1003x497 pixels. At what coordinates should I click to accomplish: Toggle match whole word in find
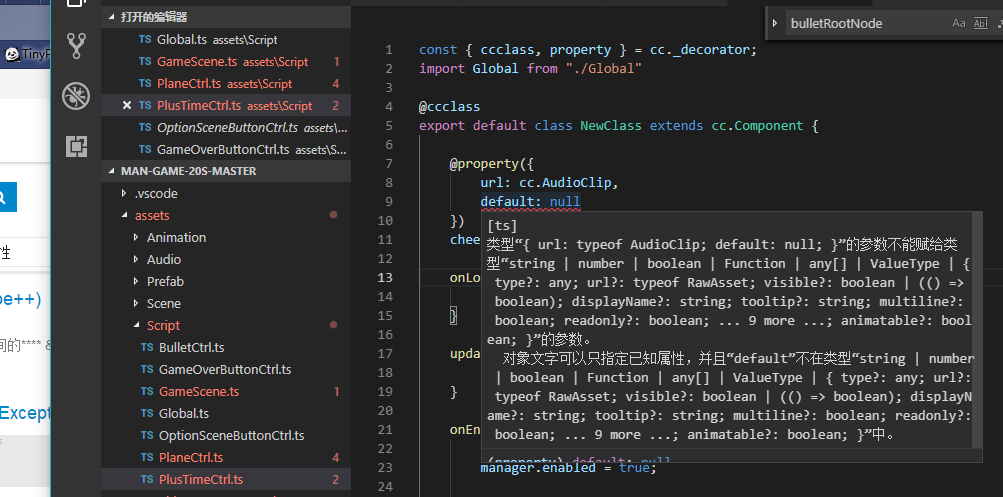click(979, 23)
